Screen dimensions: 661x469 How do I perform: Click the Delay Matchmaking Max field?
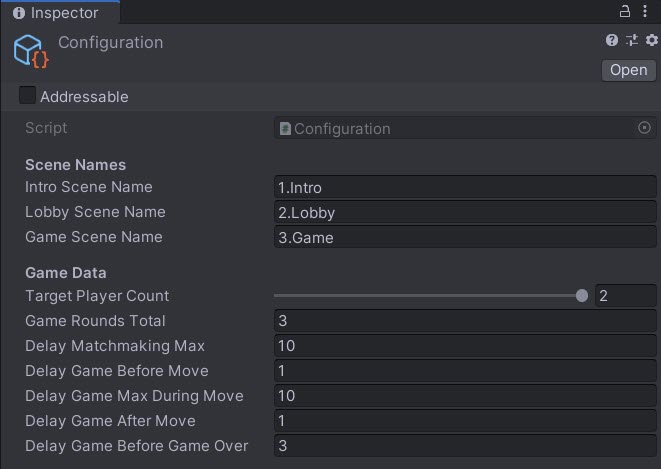pos(465,346)
